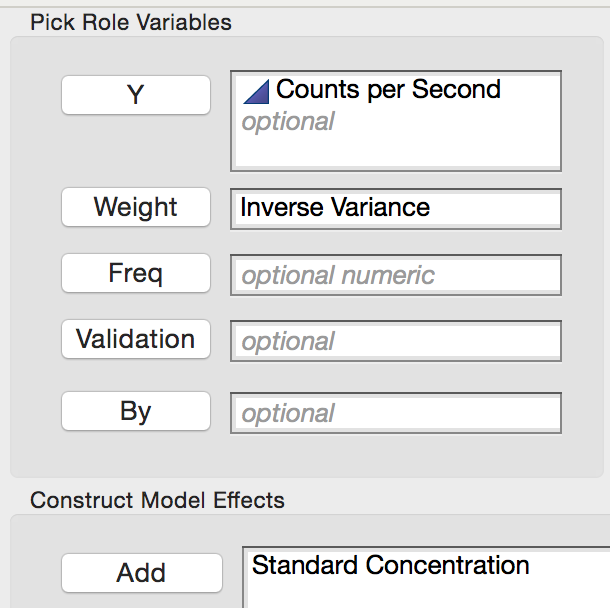
Task: Click the Weight role button
Action: 136,207
